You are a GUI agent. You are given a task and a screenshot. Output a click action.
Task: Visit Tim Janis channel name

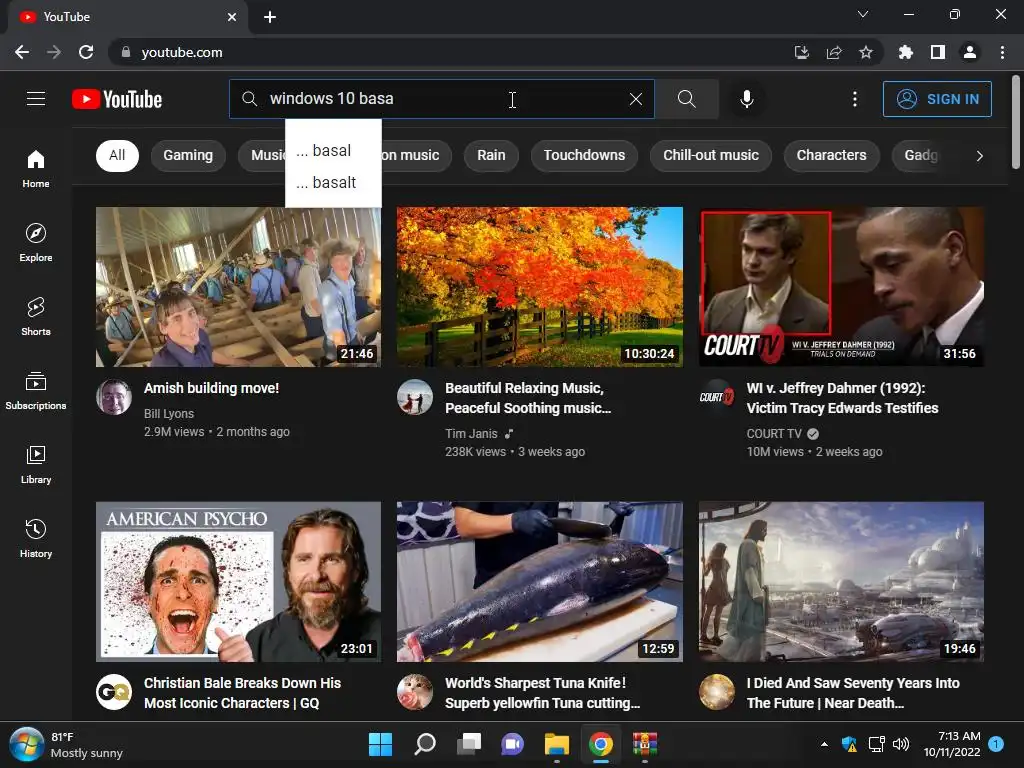coord(471,434)
